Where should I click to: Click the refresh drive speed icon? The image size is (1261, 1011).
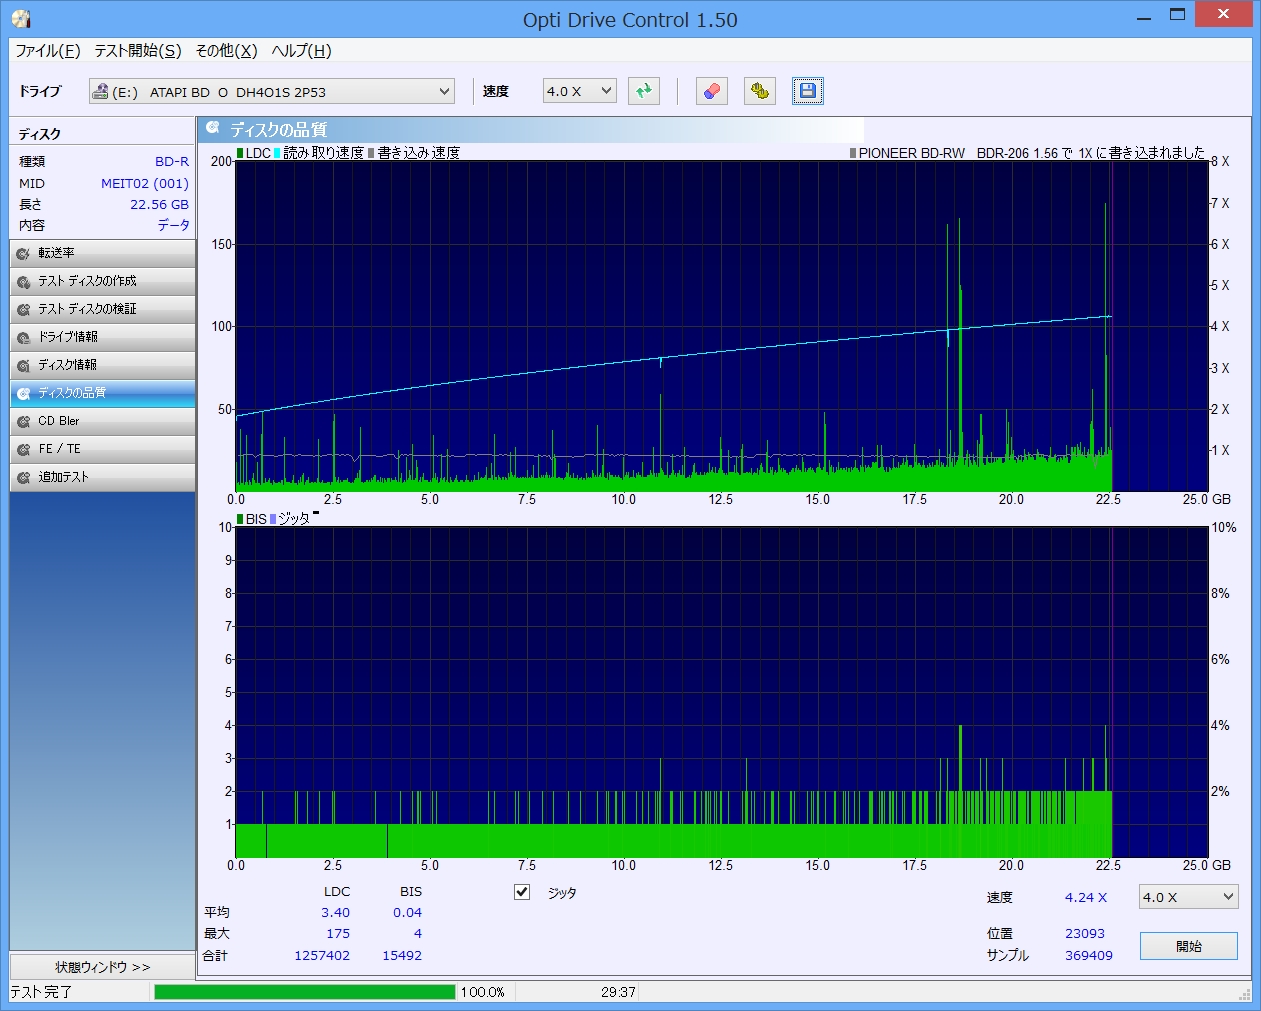644,91
